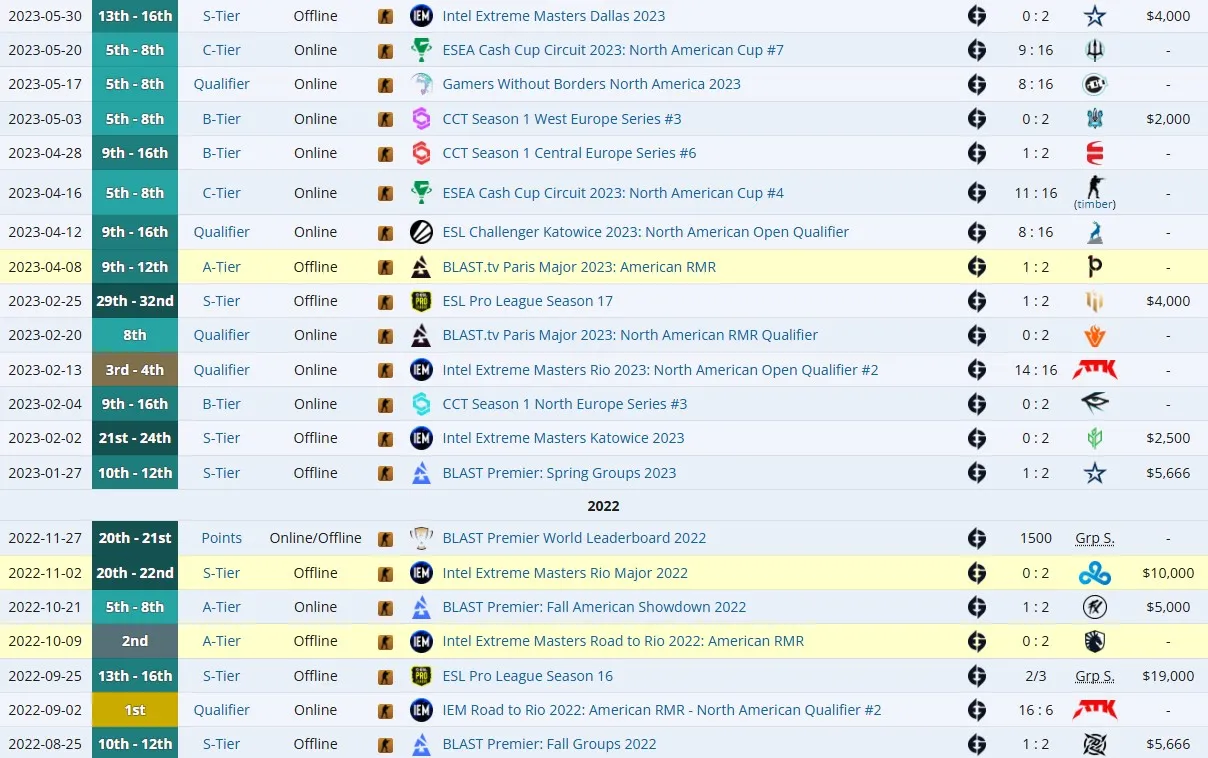Open the ESL Pro League Season 17 link
The height and width of the screenshot is (758, 1208).
(x=527, y=301)
